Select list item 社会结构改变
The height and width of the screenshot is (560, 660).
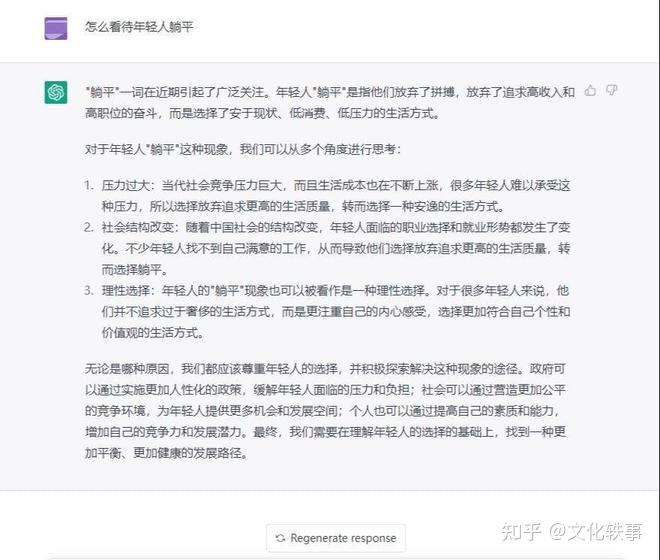[336, 248]
